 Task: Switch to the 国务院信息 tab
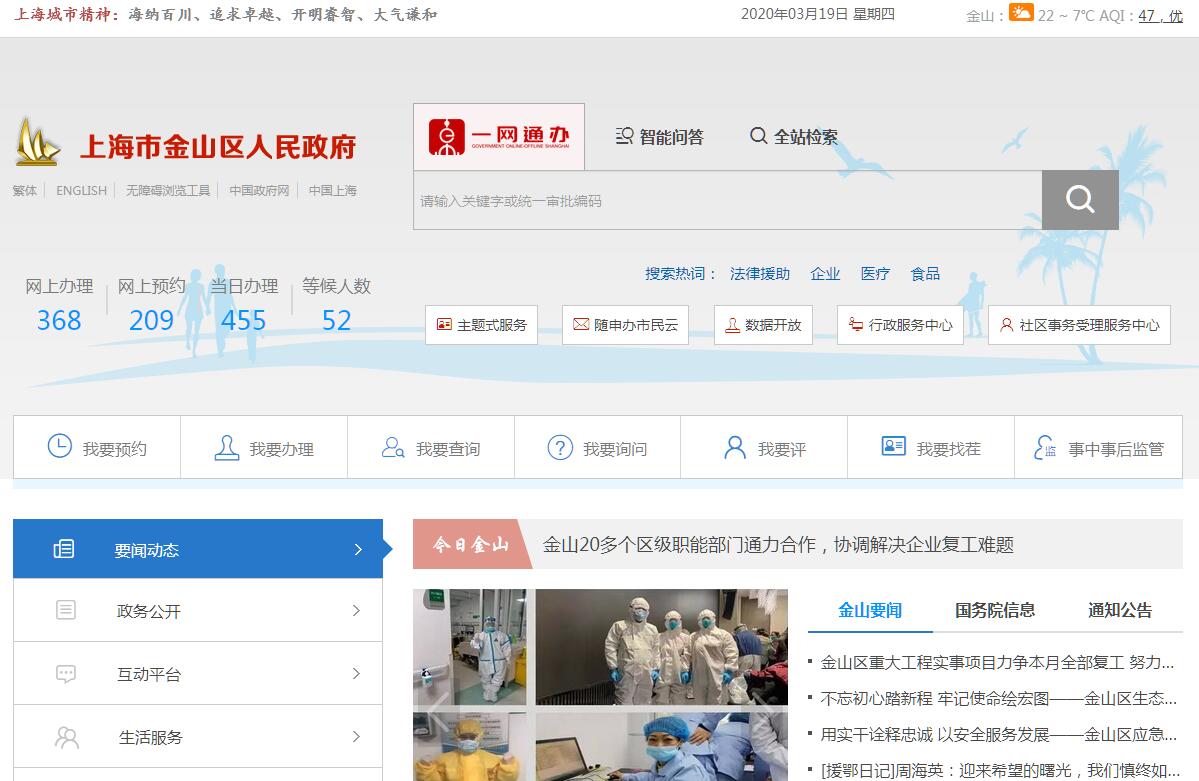994,610
